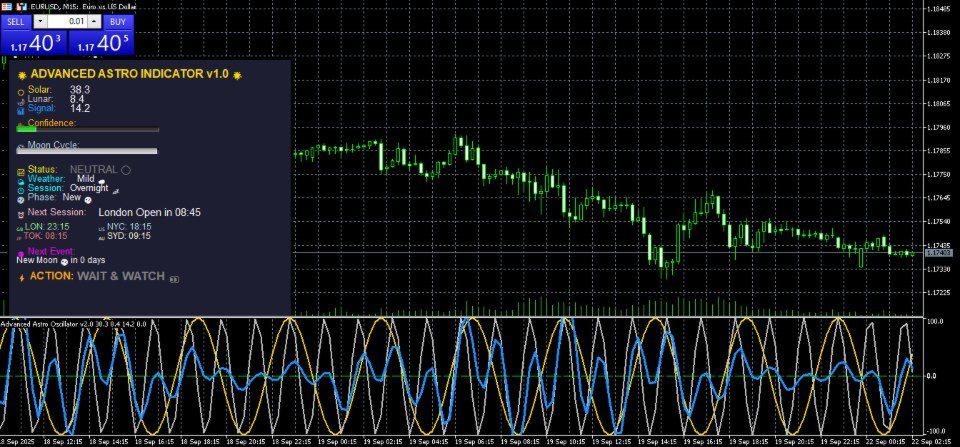Click the 1.18170 price scale label
The image size is (960, 447).
coord(939,80)
